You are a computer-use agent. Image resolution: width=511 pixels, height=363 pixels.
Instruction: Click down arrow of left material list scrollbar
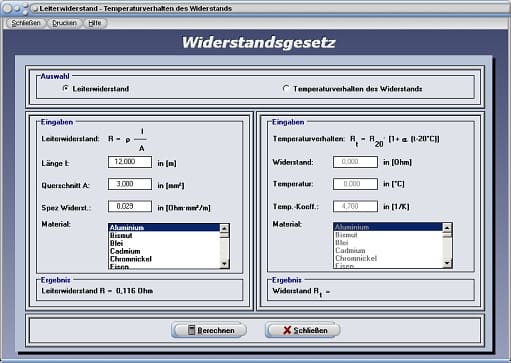pyautogui.click(x=224, y=264)
